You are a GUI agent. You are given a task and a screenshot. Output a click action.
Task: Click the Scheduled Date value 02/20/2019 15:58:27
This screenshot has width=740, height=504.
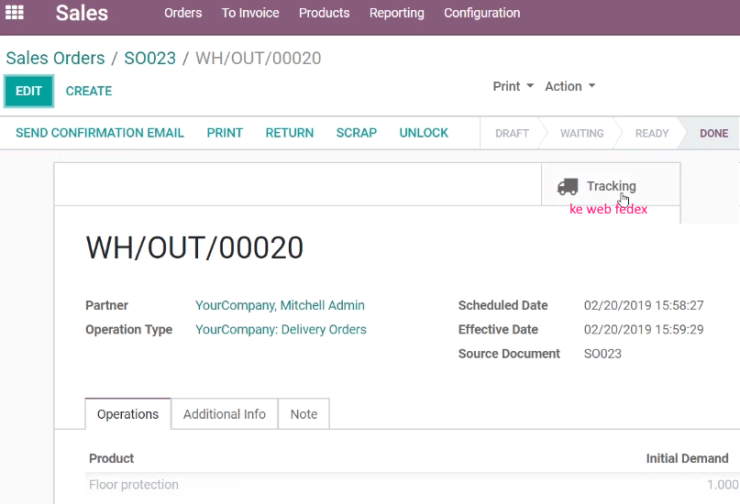(644, 305)
